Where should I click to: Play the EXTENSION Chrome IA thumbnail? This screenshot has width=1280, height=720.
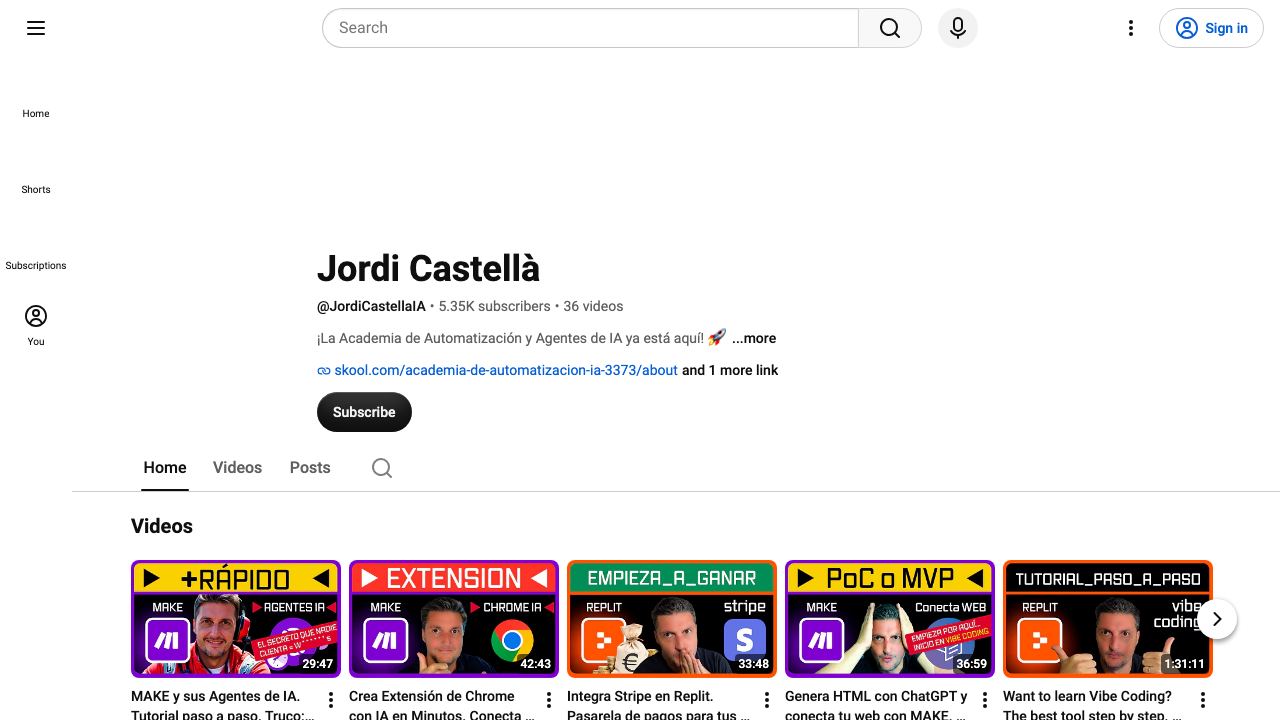tap(454, 619)
